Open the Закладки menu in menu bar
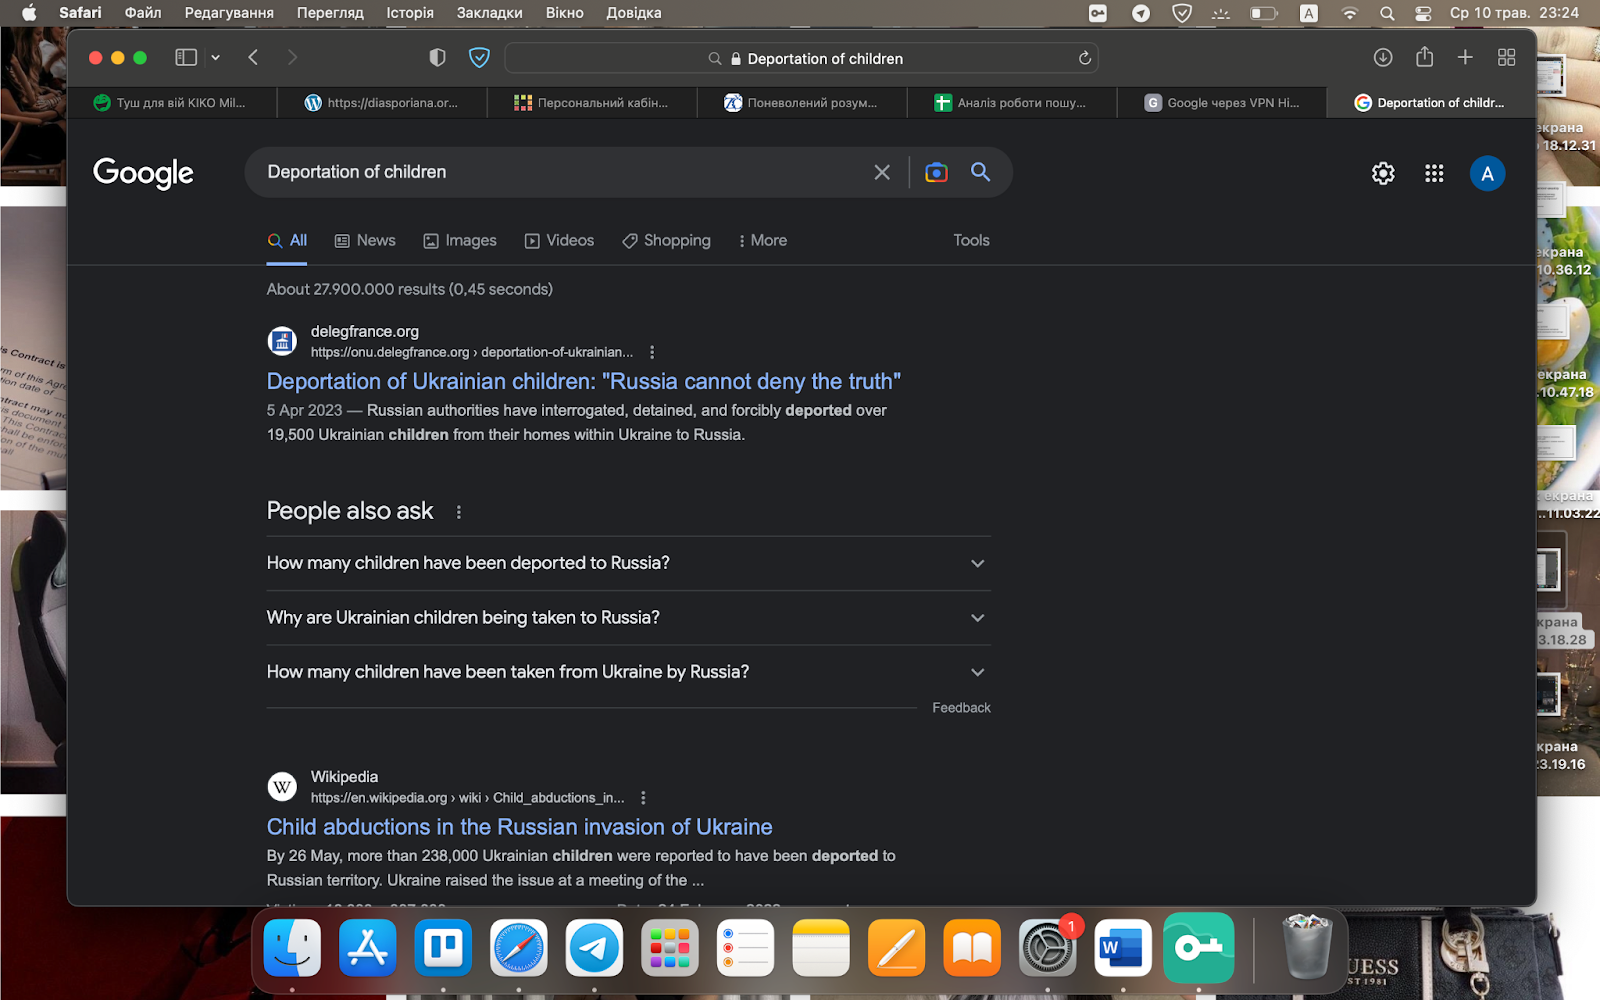 pyautogui.click(x=489, y=13)
